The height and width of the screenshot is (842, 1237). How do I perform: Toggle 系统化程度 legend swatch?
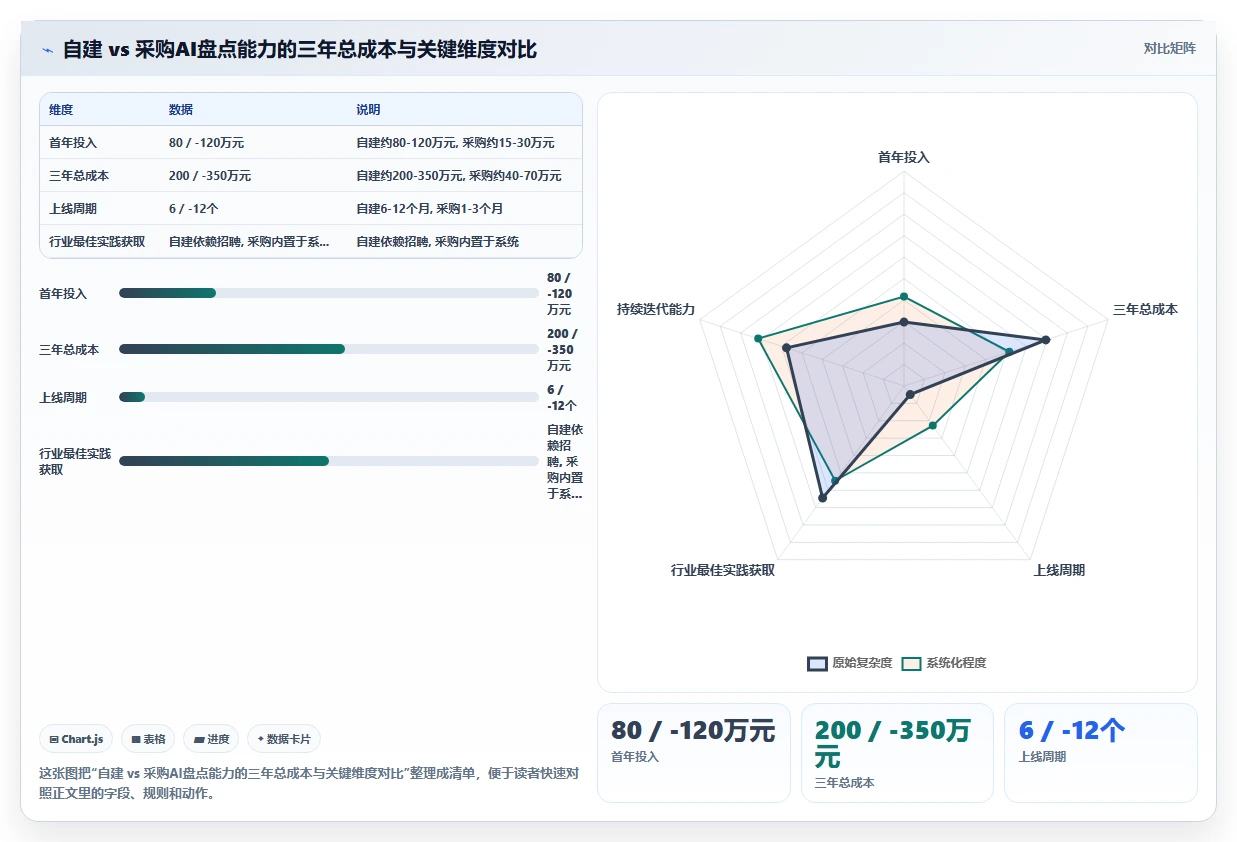(x=911, y=663)
